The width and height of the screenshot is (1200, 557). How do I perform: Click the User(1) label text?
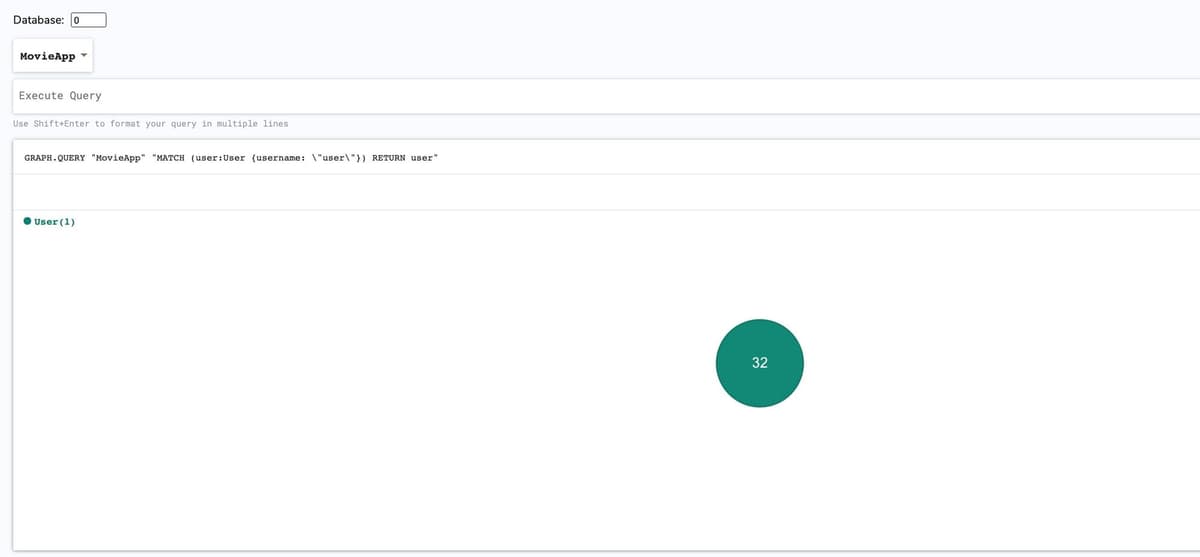click(55, 221)
